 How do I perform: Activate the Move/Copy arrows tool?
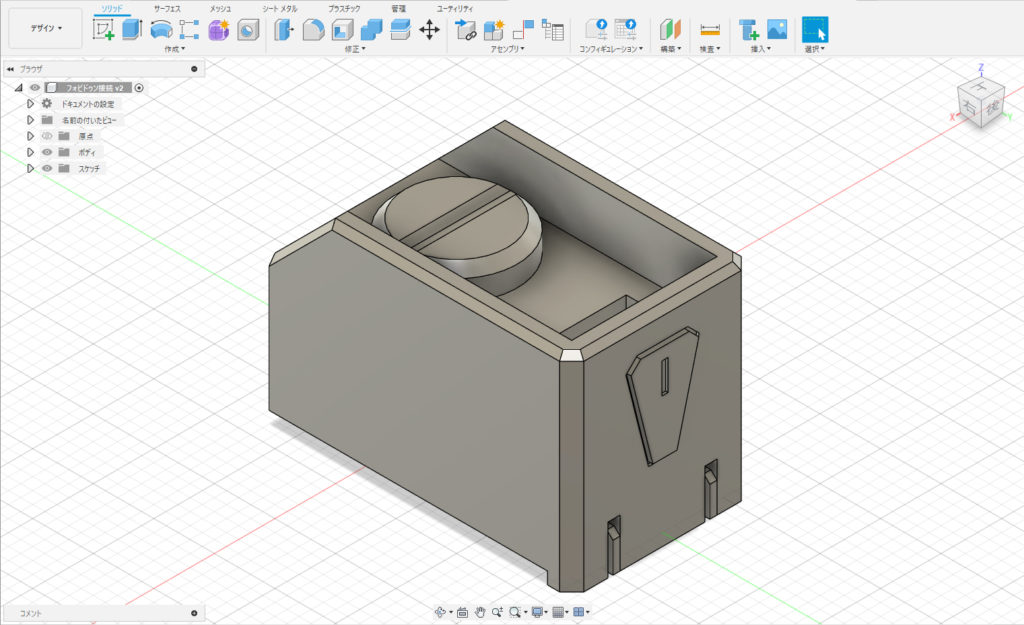click(429, 30)
